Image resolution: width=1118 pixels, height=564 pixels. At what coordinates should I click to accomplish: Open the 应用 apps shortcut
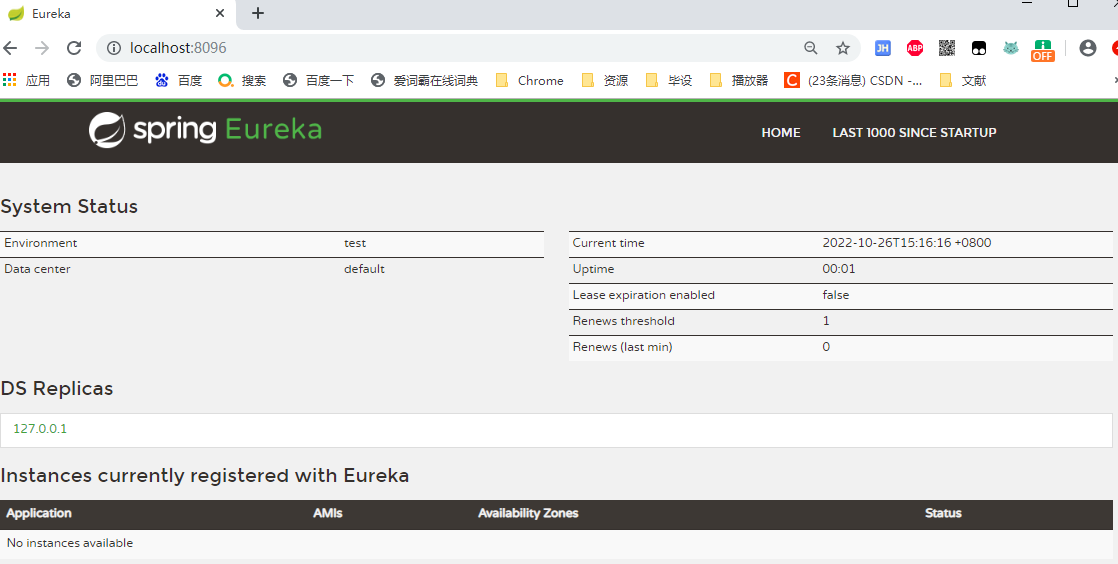click(x=26, y=80)
